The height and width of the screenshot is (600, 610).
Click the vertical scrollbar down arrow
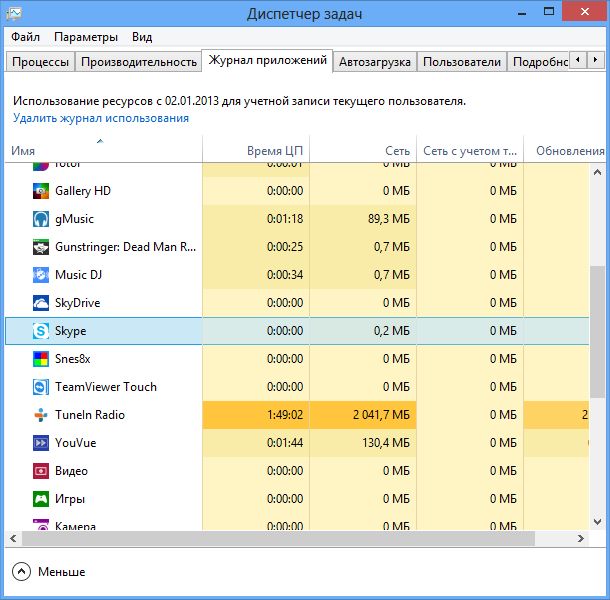[599, 522]
